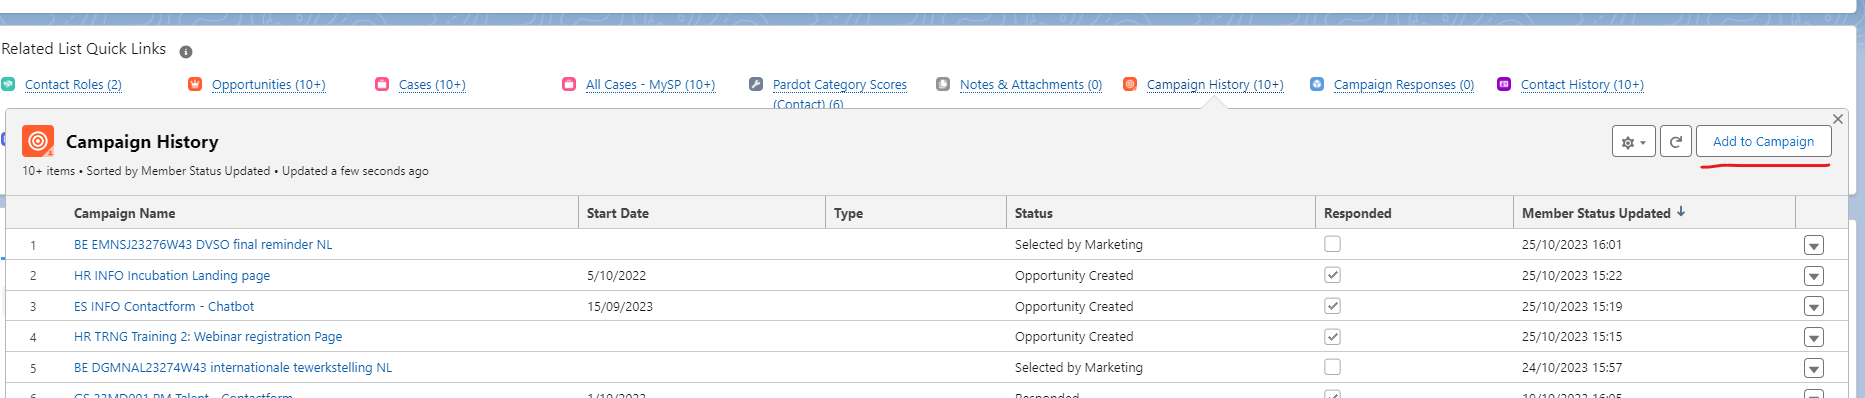Screen dimensions: 1865x398
Task: Open HR INFO Incubation Landing page campaign
Action: pos(172,276)
